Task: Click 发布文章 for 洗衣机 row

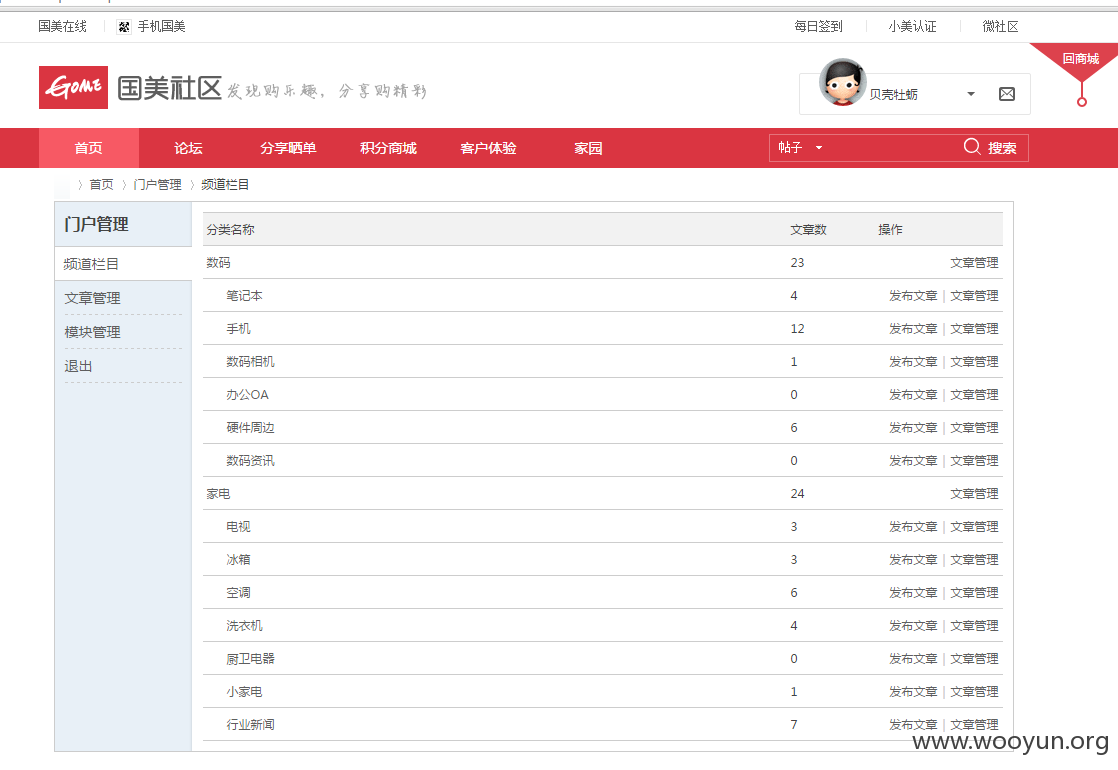Action: (913, 626)
